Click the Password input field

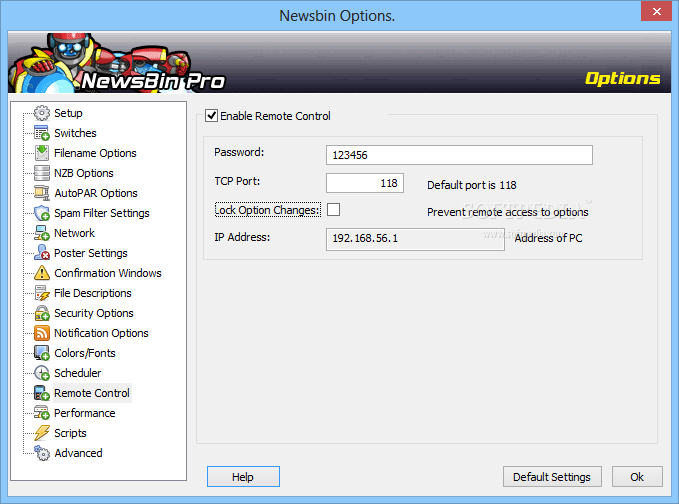tap(459, 155)
